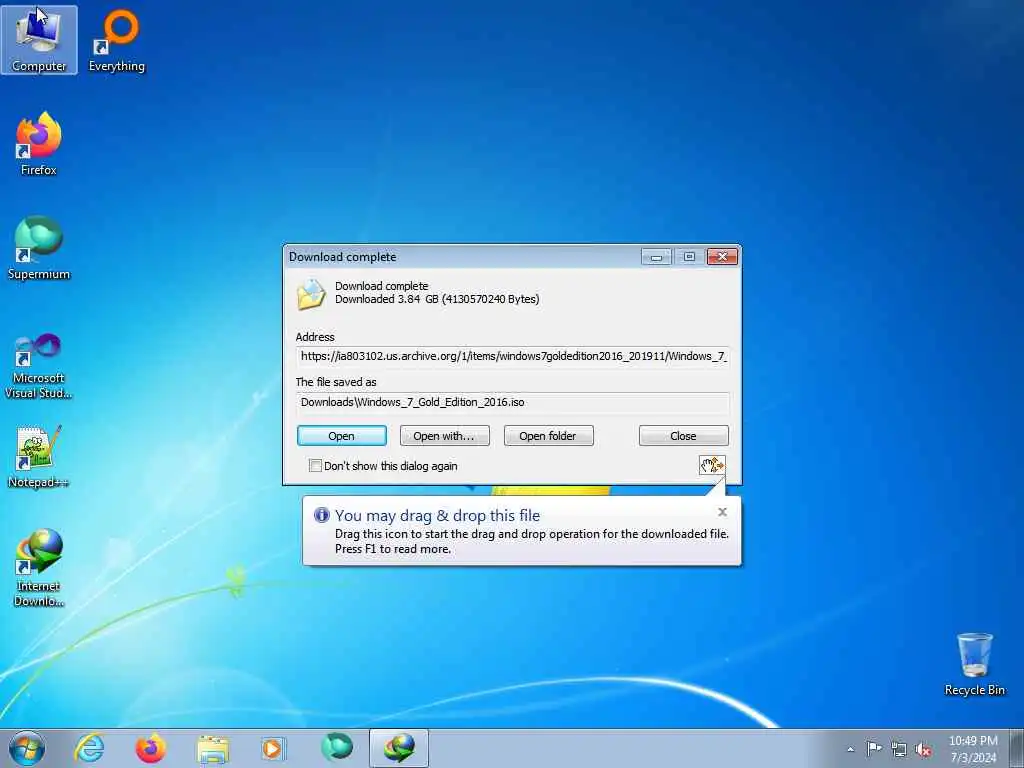
Task: Click the drag and drop file icon
Action: (x=712, y=465)
